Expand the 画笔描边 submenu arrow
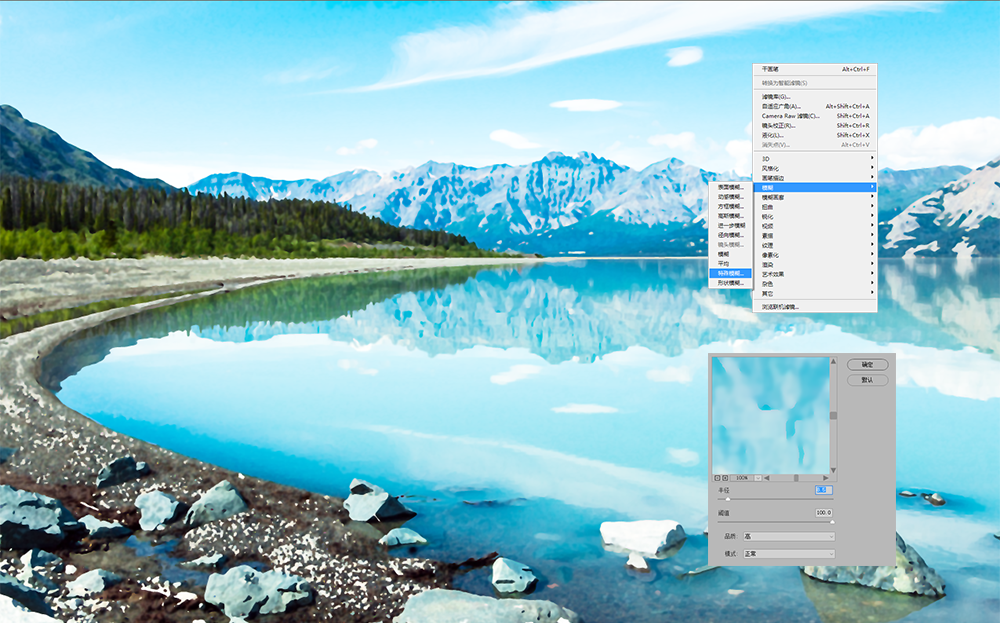The width and height of the screenshot is (1000, 623). point(872,177)
